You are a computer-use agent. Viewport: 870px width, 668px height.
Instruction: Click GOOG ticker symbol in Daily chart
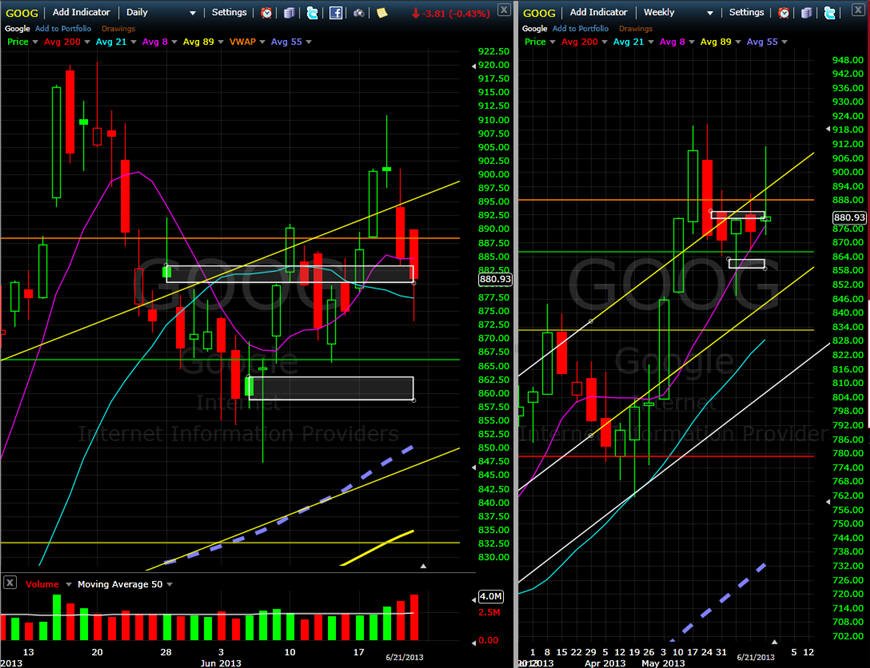click(x=22, y=13)
